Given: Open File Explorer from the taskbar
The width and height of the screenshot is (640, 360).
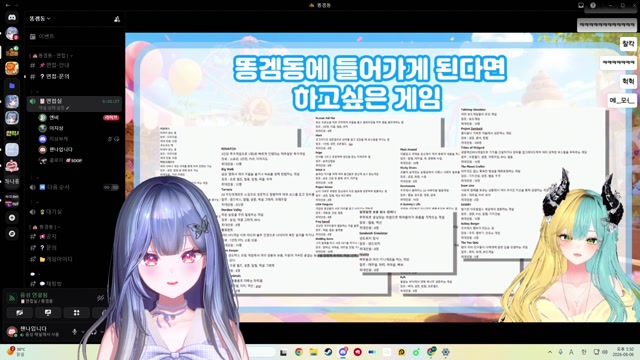Looking at the screenshot, I should click(313, 352).
